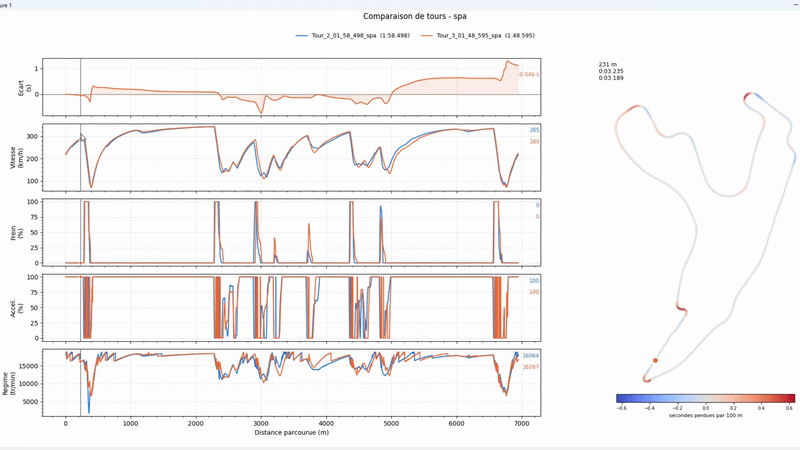This screenshot has height=450, width=800.
Task: Select legend entry Tour_3_01_48_595_spa (1:48.595)
Action: 485,36
